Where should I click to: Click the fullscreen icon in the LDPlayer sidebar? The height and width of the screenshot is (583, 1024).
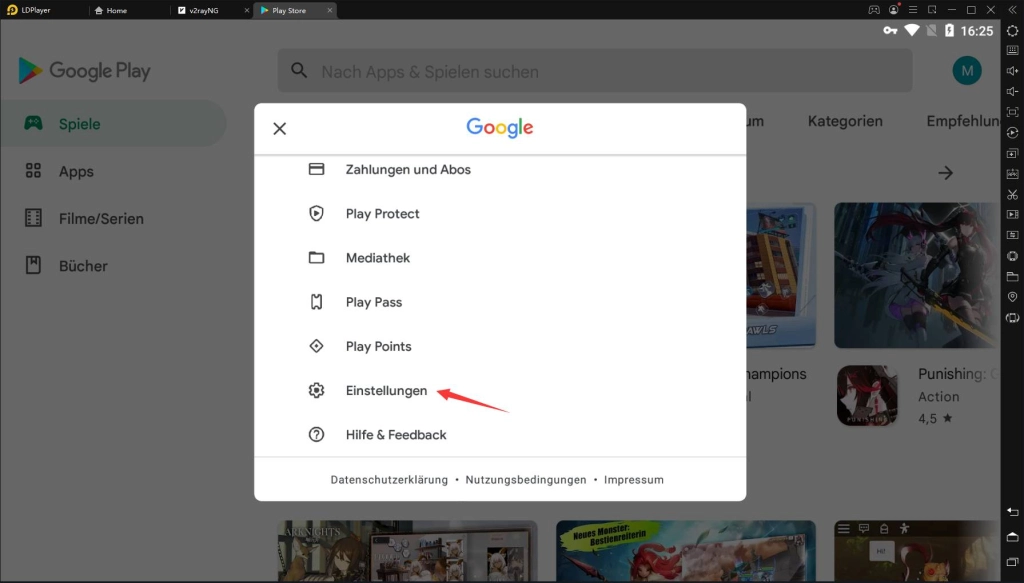[1012, 112]
